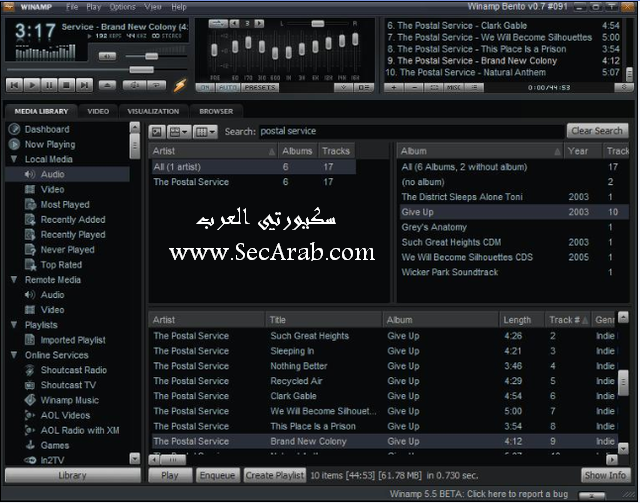The height and width of the screenshot is (503, 640).
Task: Open the playlist list management button
Action: point(474,87)
